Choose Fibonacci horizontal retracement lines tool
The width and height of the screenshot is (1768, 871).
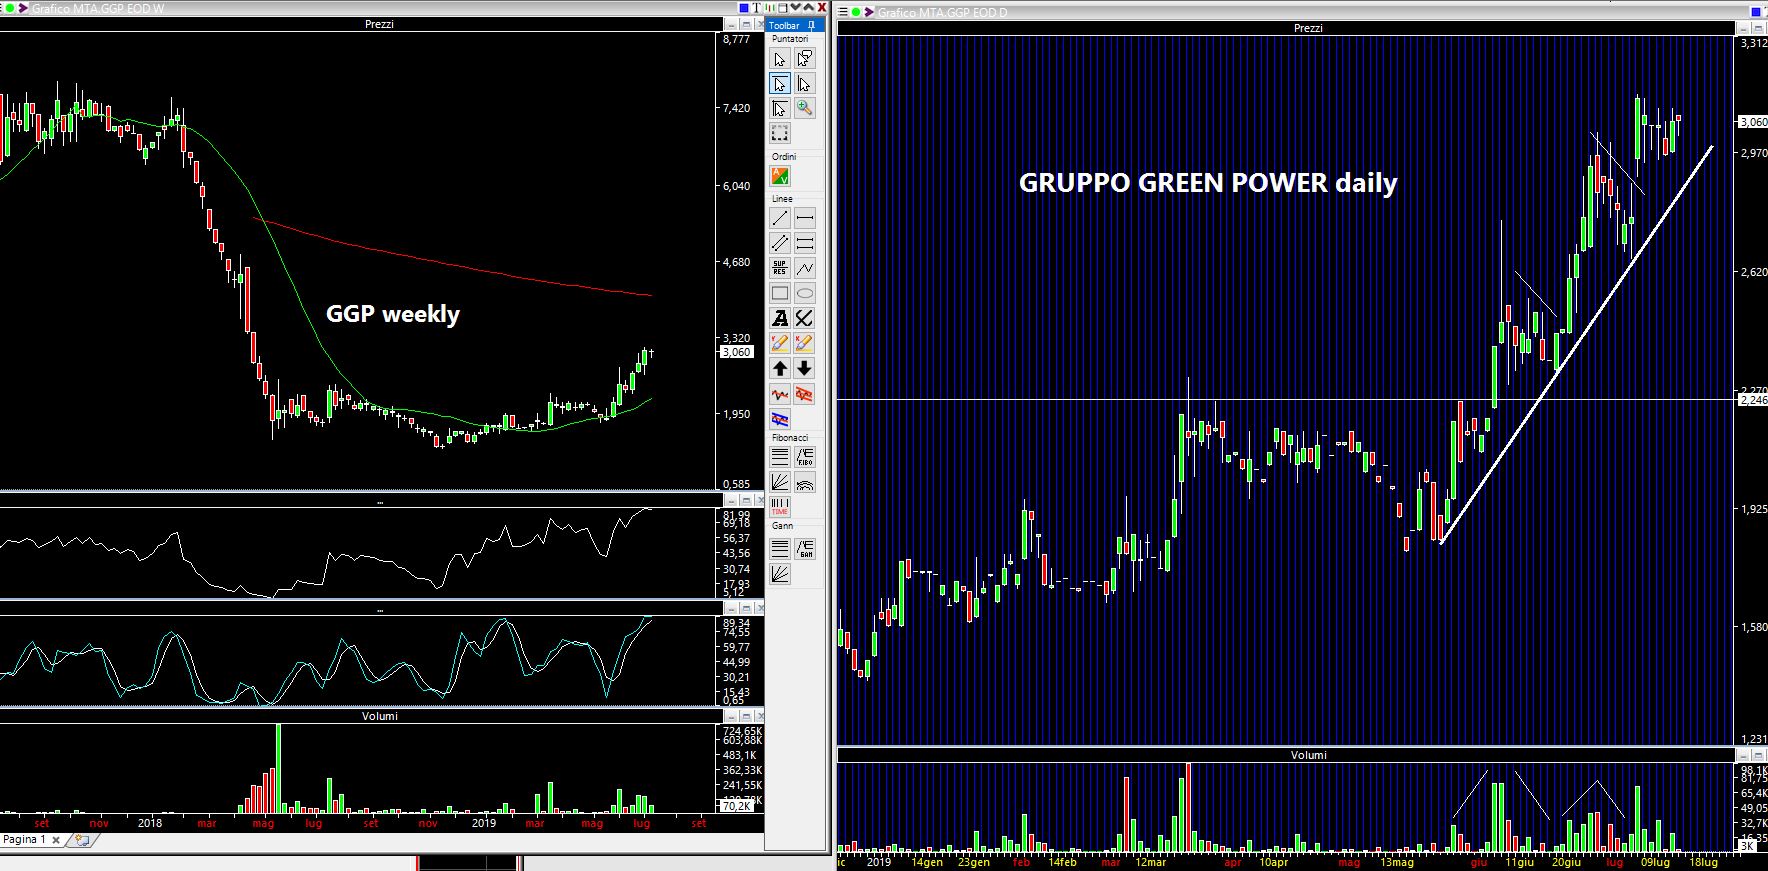click(780, 457)
